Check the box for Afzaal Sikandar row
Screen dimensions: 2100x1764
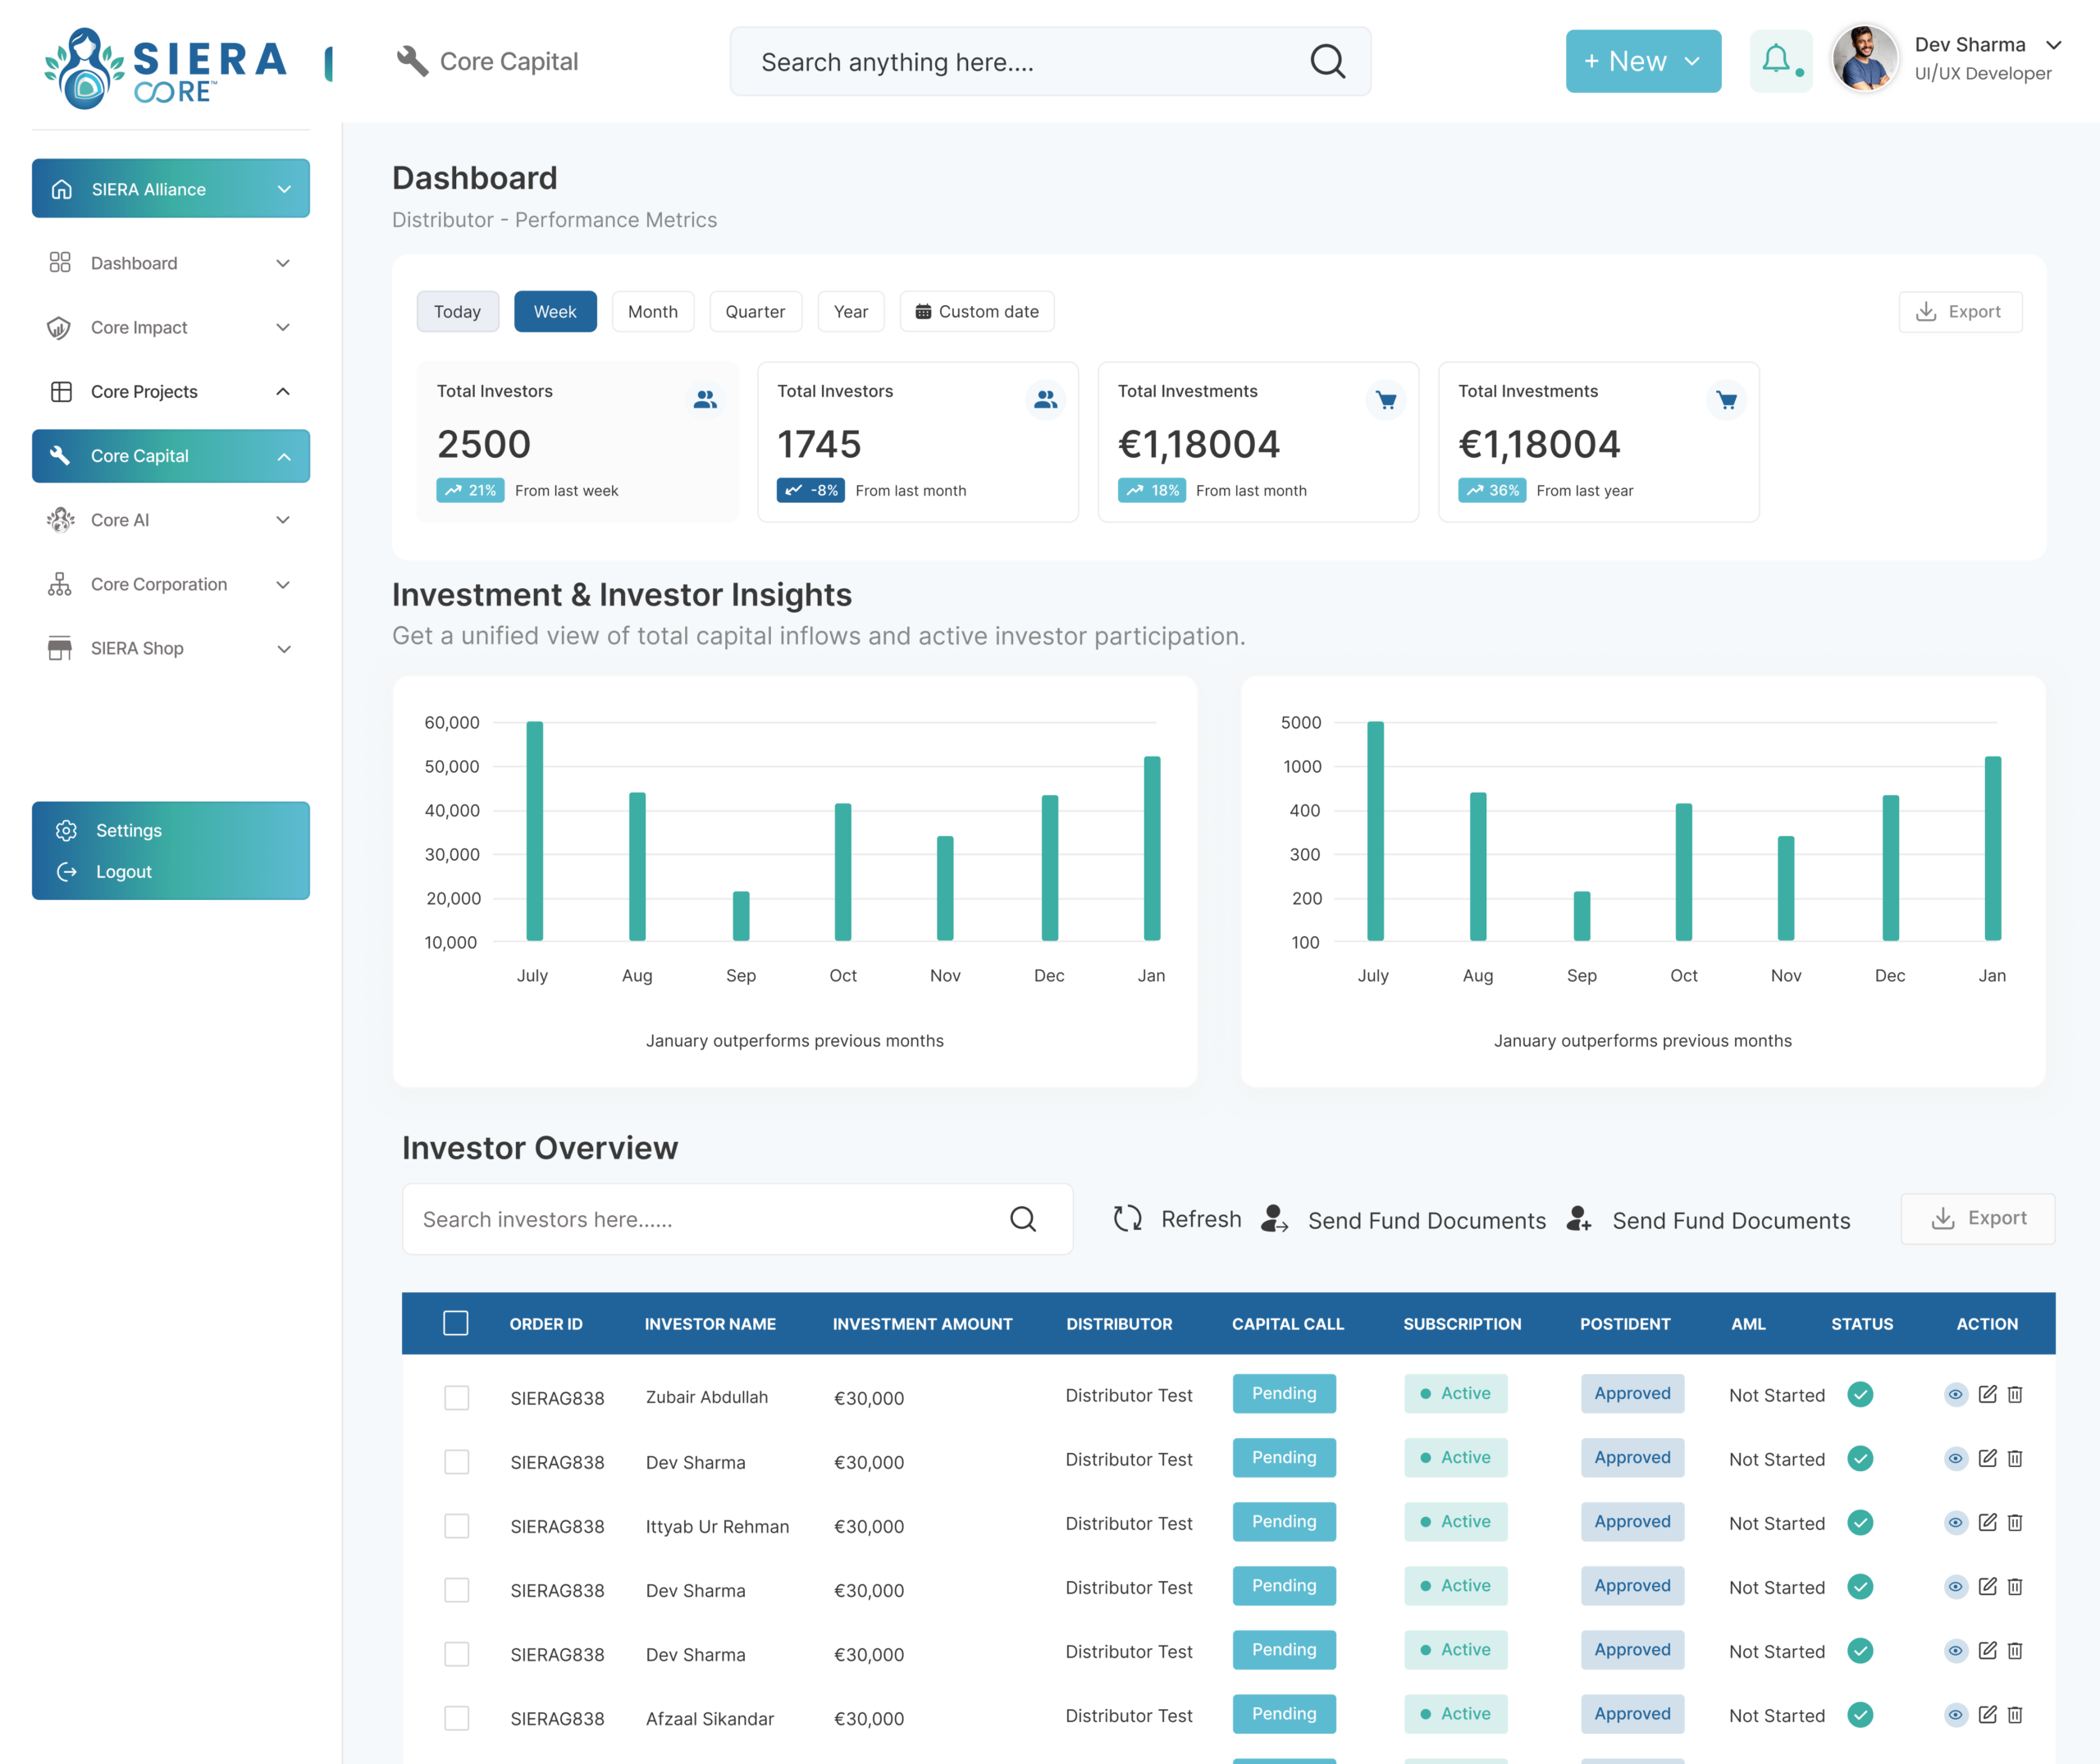tap(457, 1718)
